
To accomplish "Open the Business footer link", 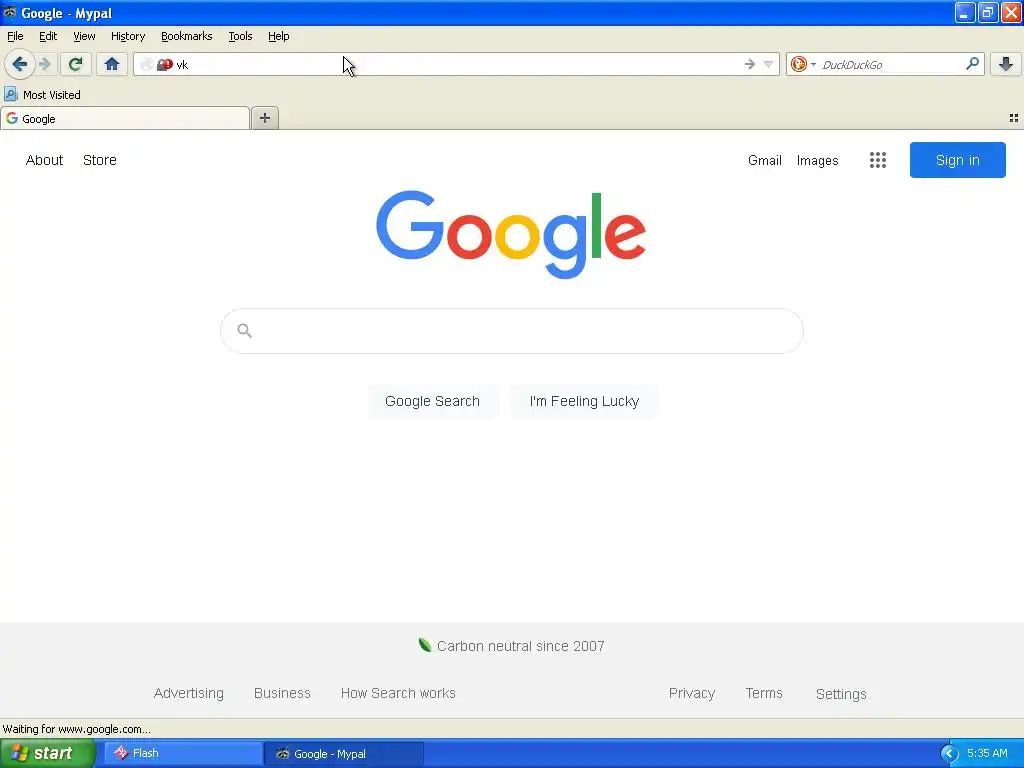I will pos(282,693).
